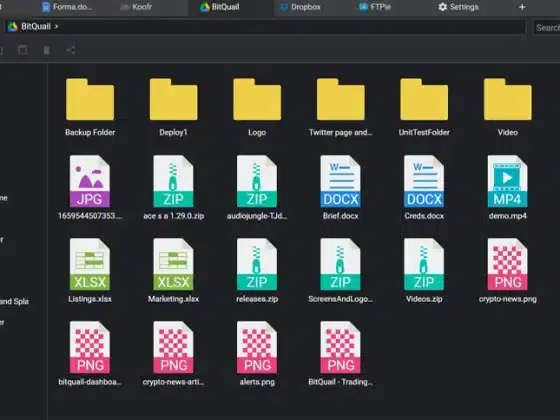This screenshot has width=560, height=420.
Task: Open the Settings tab
Action: [x=459, y=7]
